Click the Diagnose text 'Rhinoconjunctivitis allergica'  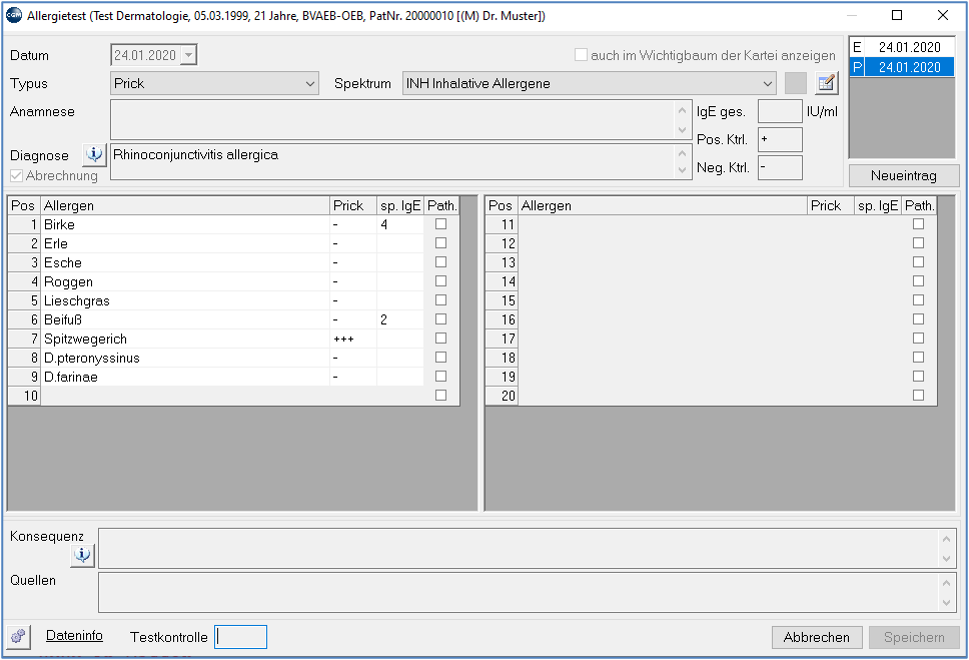tap(195, 154)
